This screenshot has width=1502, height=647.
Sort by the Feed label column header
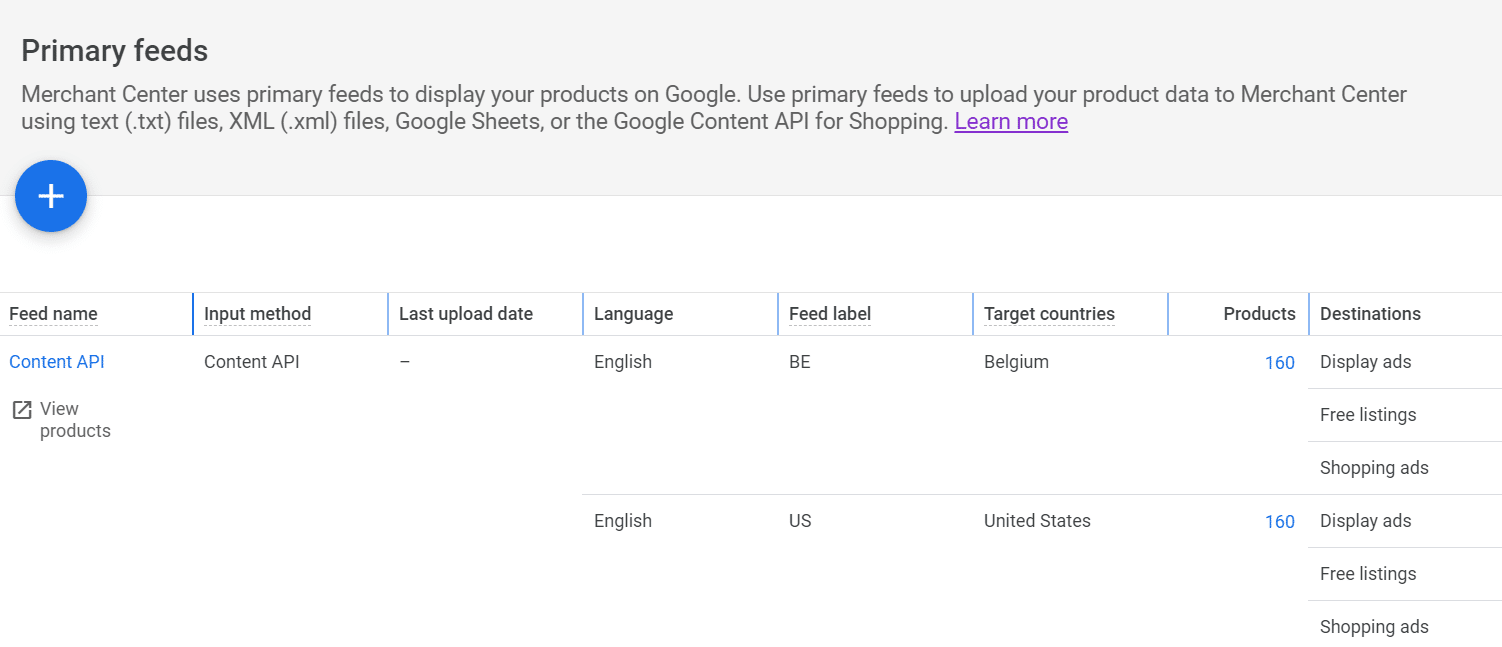point(829,313)
